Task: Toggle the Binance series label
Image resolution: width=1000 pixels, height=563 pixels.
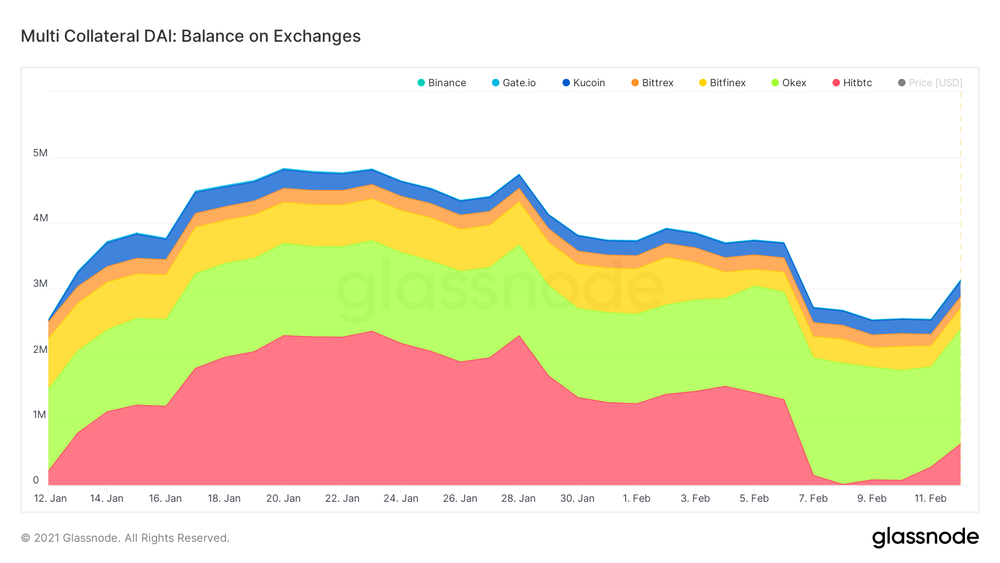Action: [x=447, y=83]
